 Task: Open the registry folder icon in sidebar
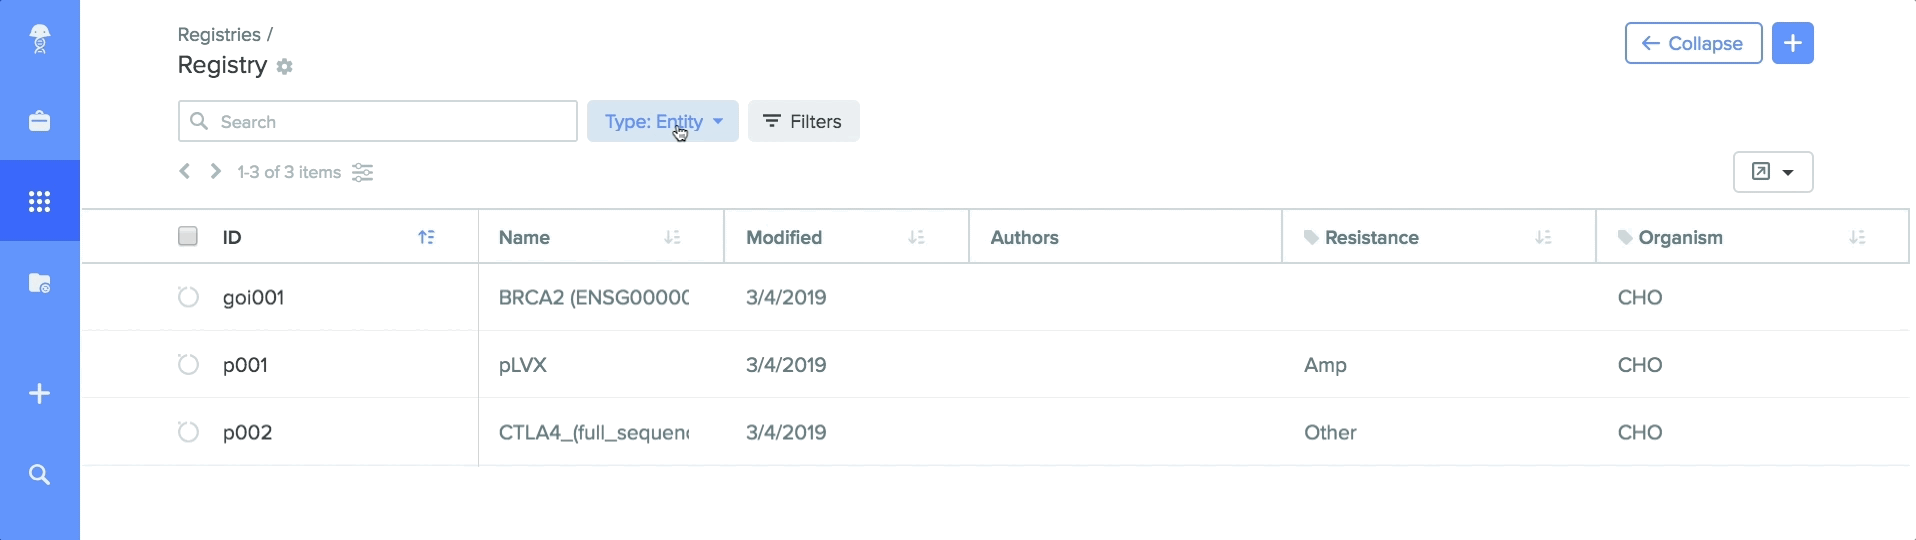[39, 283]
